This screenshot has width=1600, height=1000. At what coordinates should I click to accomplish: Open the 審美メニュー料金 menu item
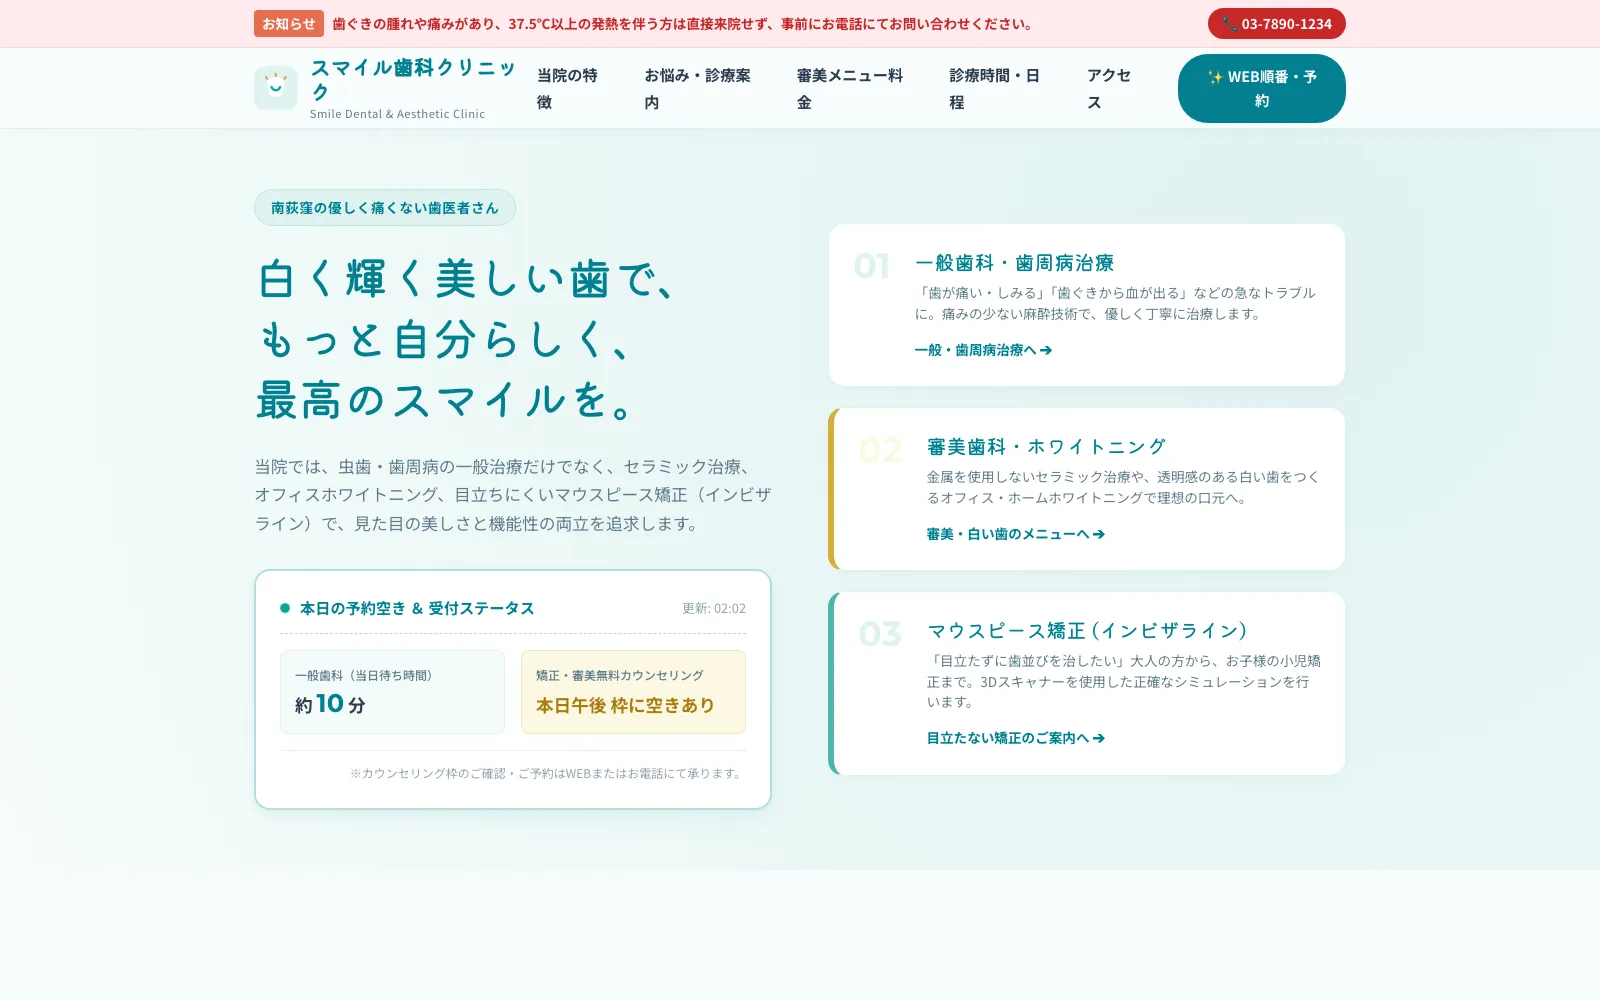point(850,88)
